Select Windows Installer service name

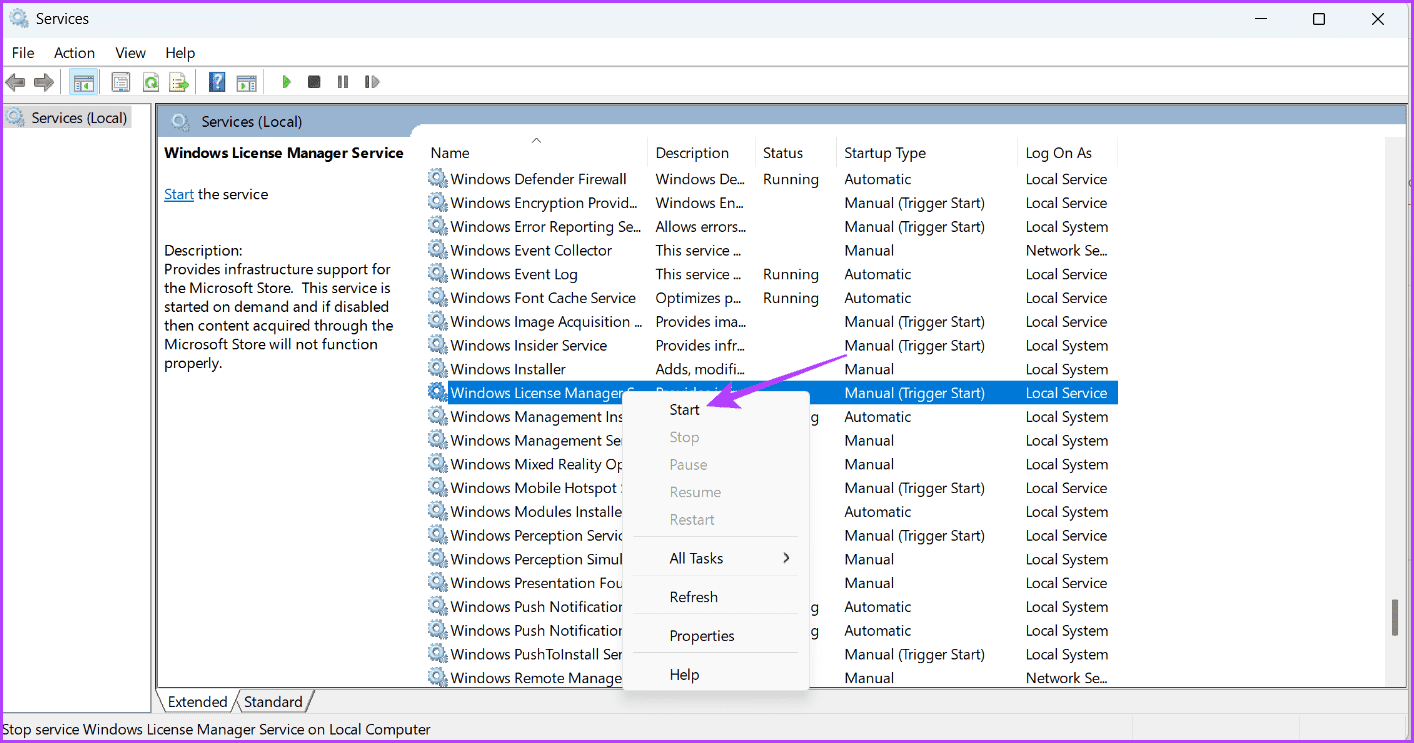pyautogui.click(x=508, y=369)
